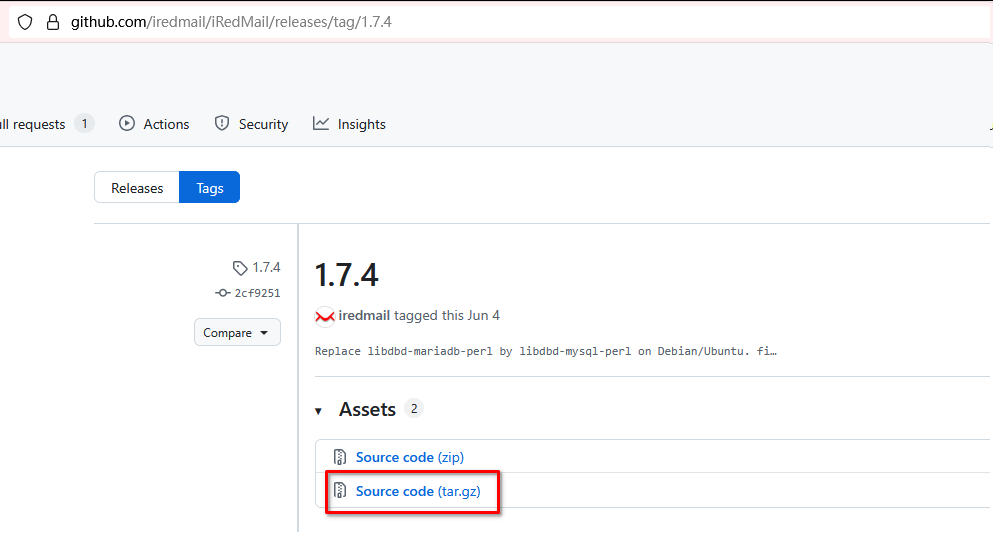This screenshot has width=993, height=536.
Task: Open the Pull requests tab
Action: pyautogui.click(x=35, y=124)
